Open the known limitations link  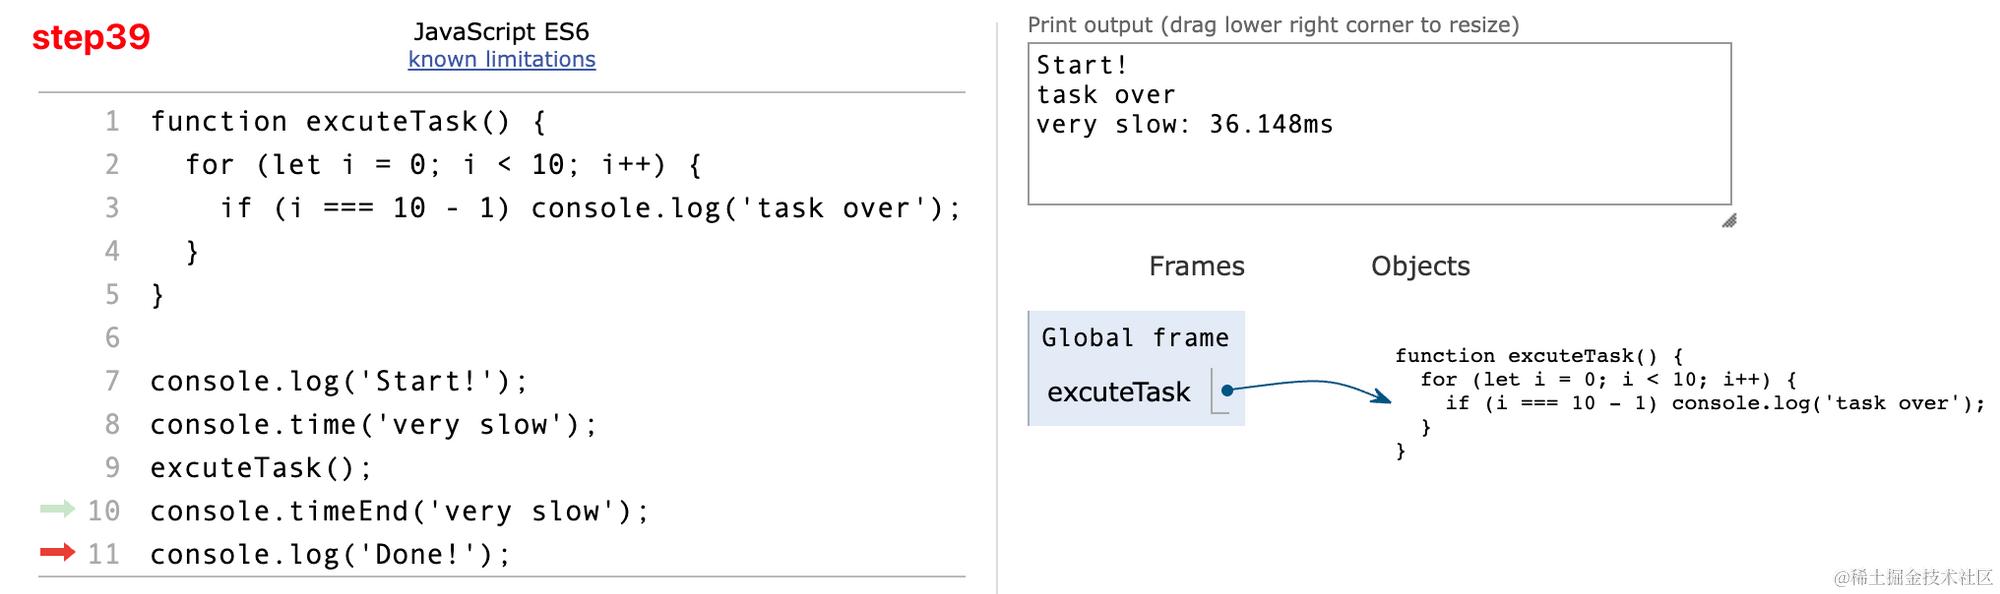click(x=501, y=60)
